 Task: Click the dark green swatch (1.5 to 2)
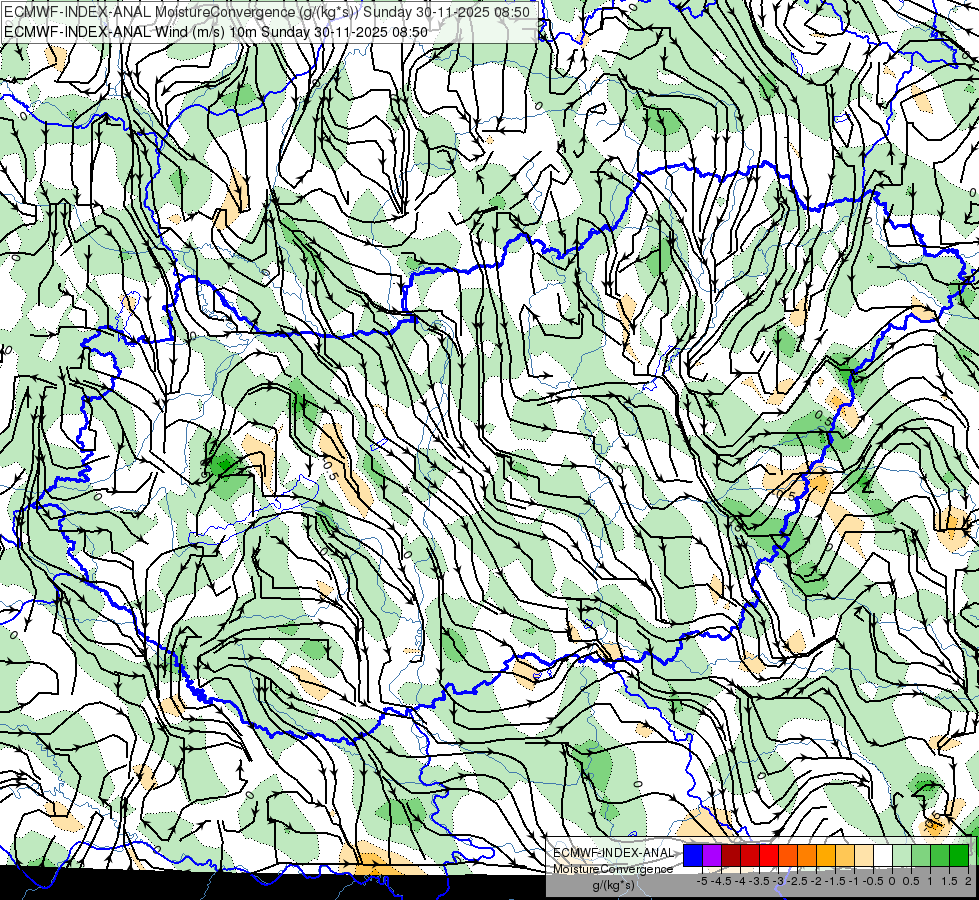(x=959, y=856)
